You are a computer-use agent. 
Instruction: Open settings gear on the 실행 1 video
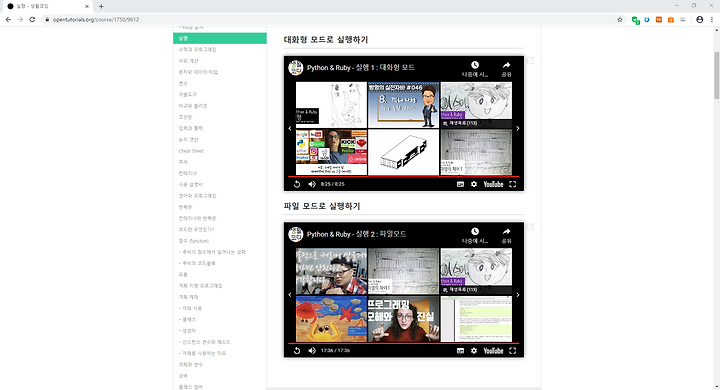[474, 184]
